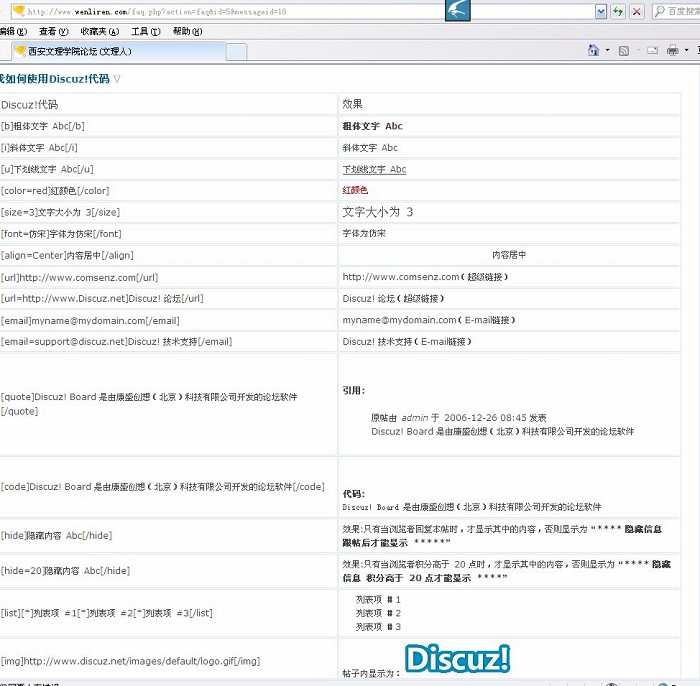Click the green Refresh button
The image size is (700, 686).
(x=618, y=12)
